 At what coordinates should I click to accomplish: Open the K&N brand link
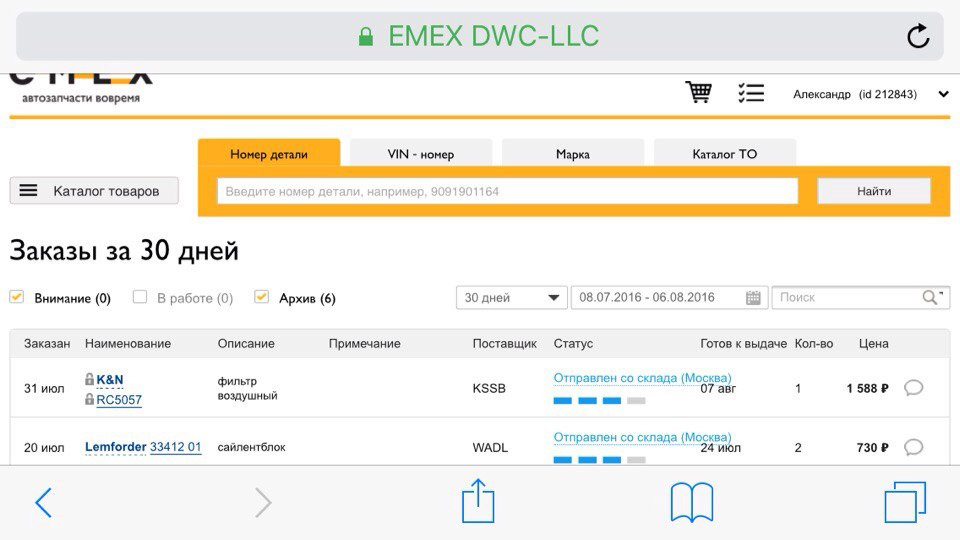pos(110,380)
